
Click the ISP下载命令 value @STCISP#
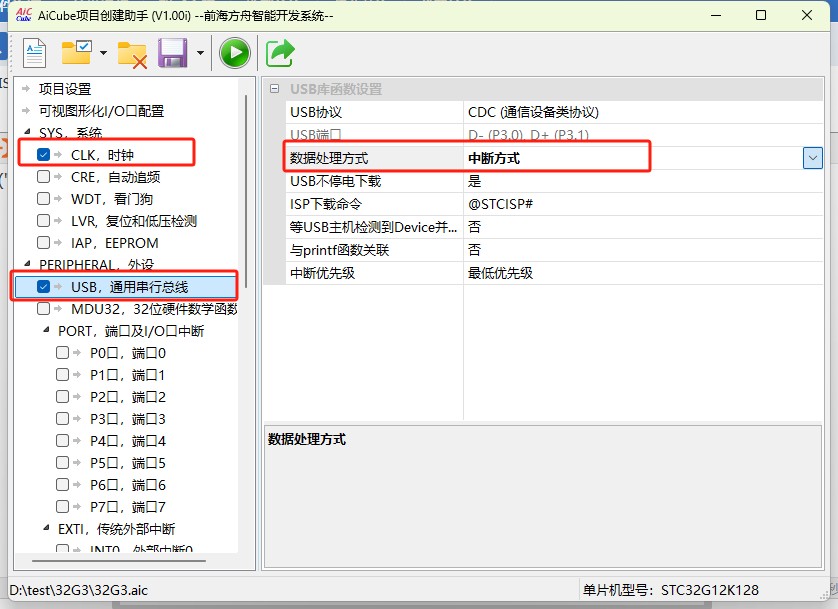(x=500, y=204)
